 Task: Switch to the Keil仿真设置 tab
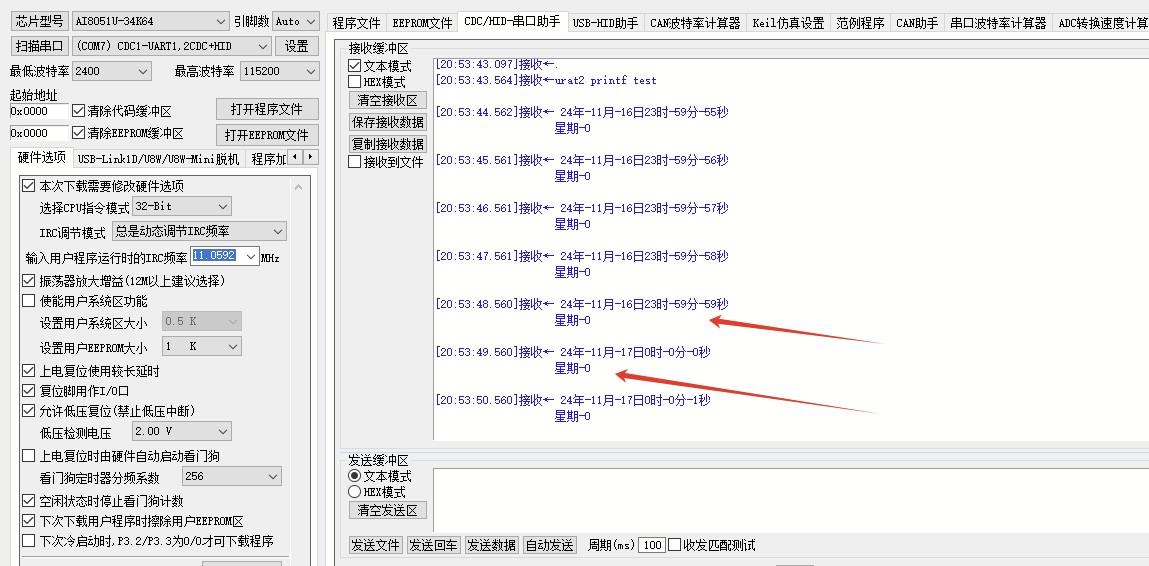(788, 23)
